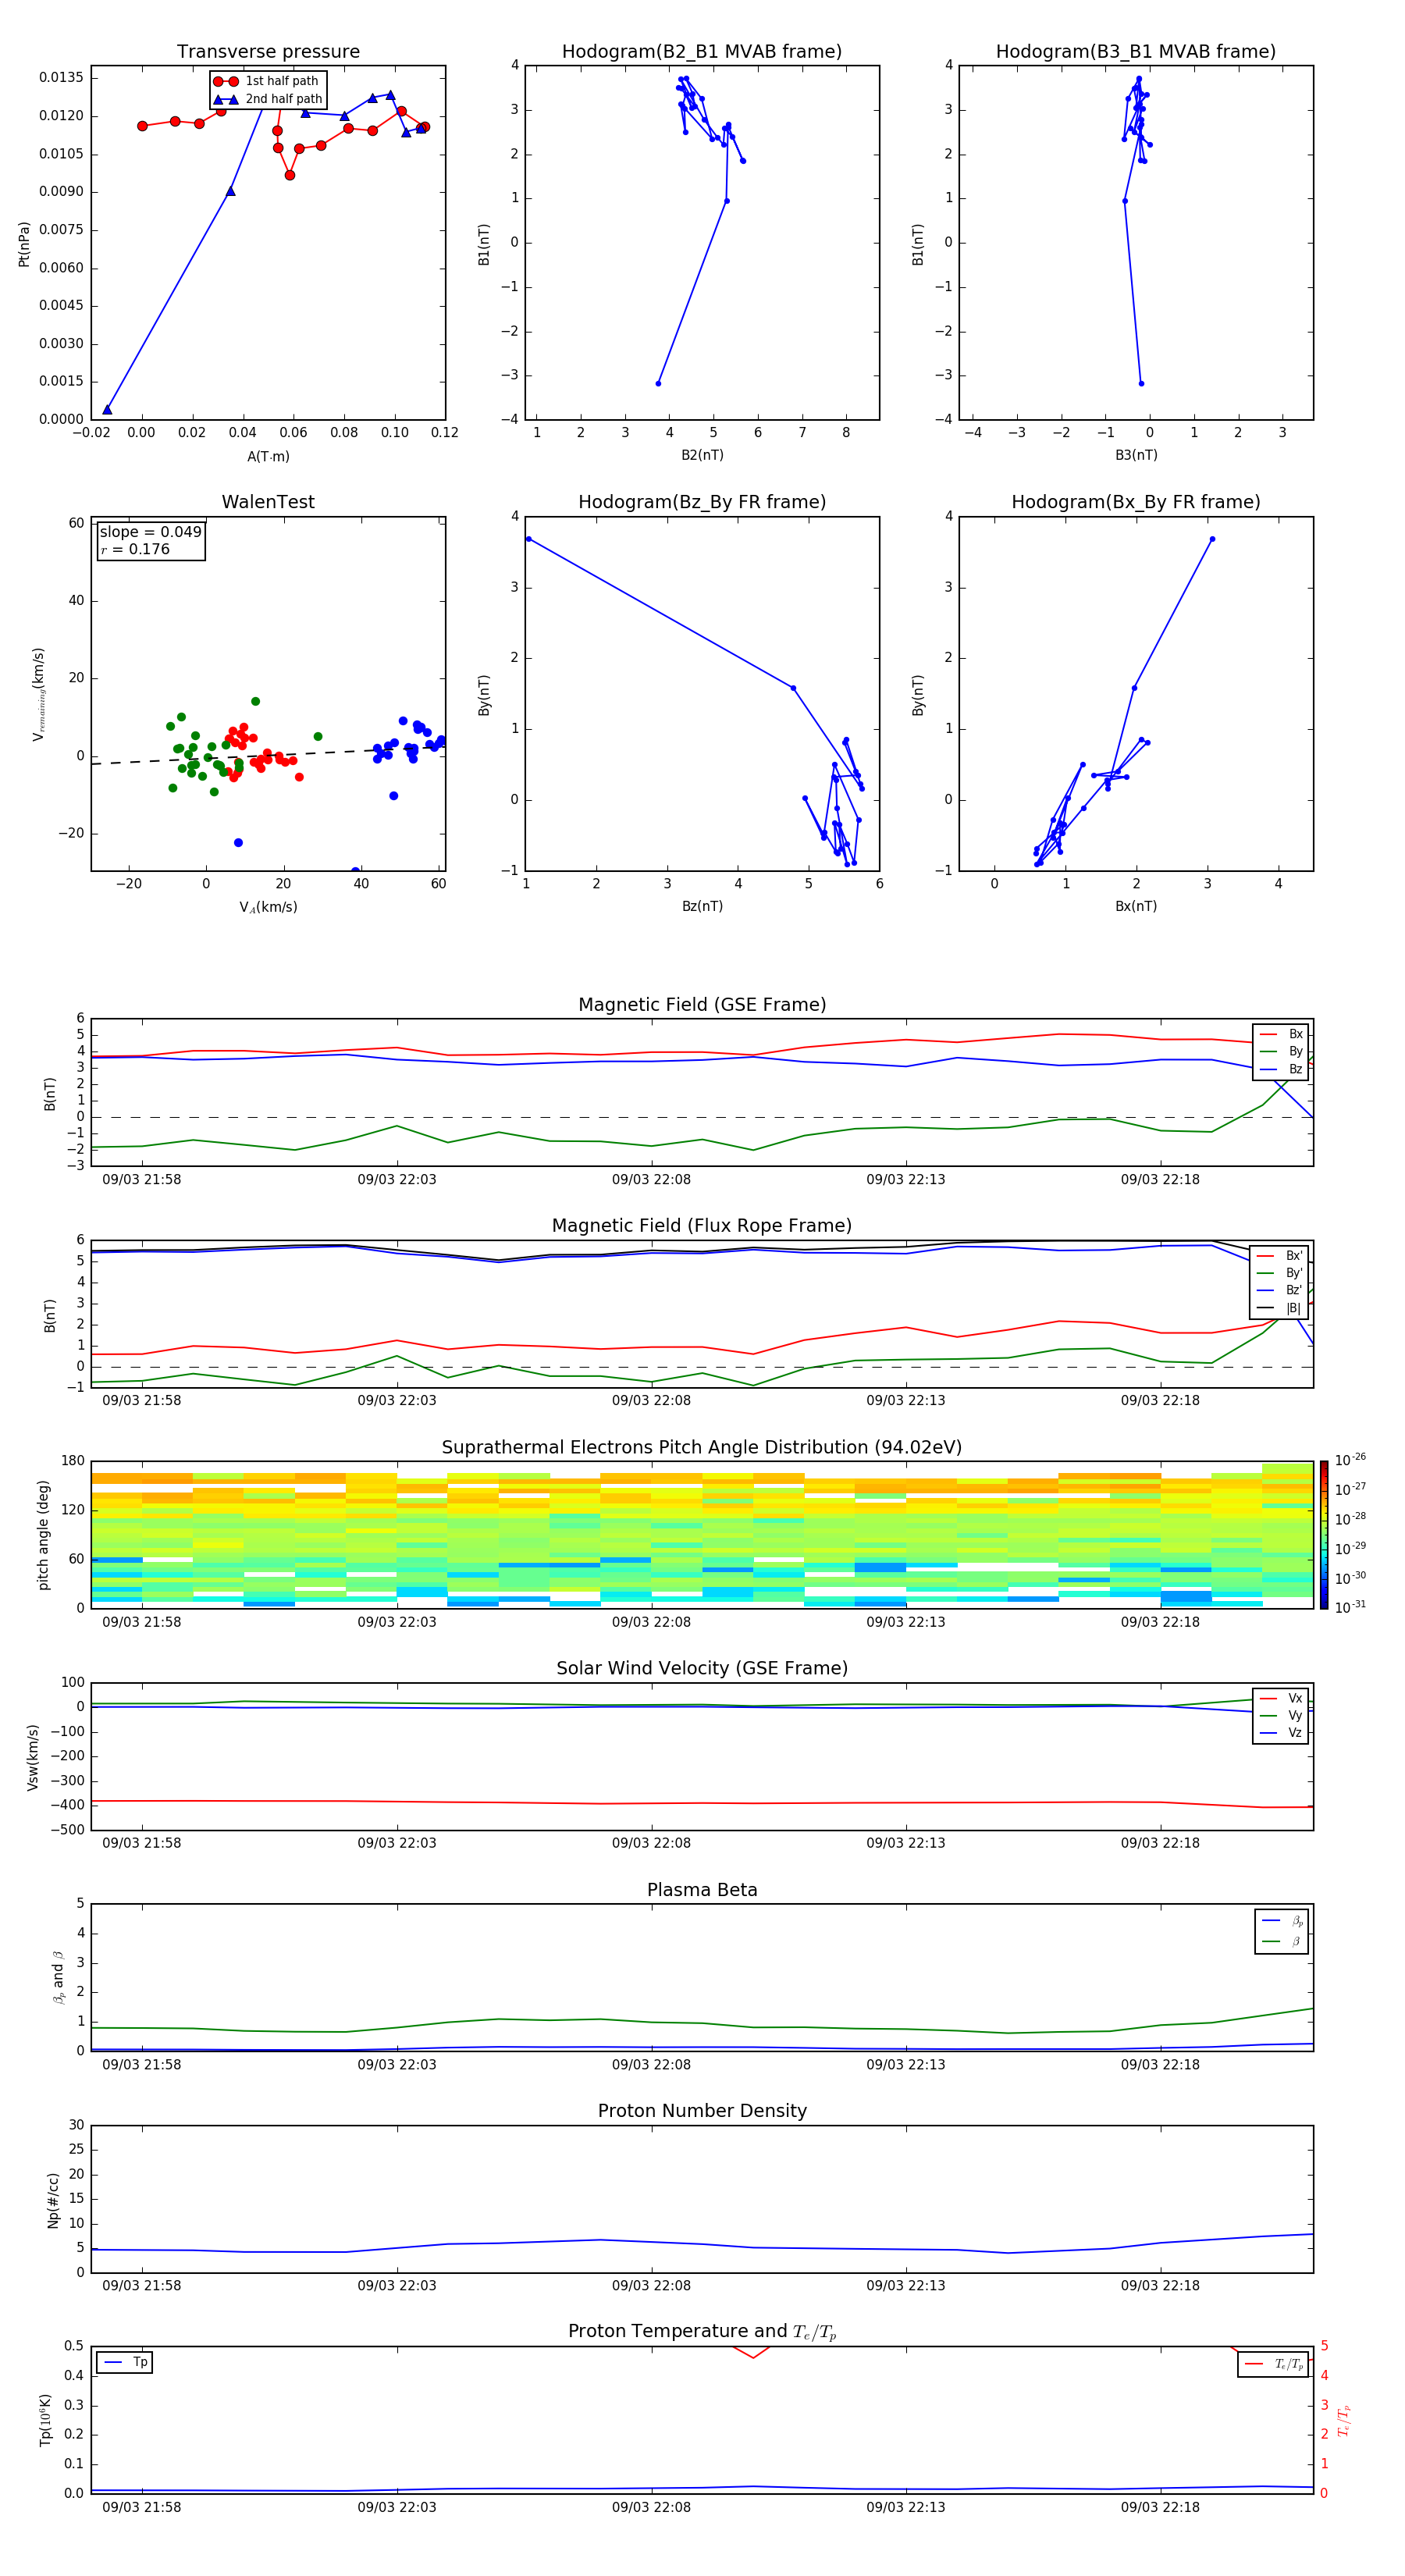This screenshot has height=2576, width=1405.
Task: Click the 'B3(nT)' x-axis label
Action: (x=1136, y=455)
